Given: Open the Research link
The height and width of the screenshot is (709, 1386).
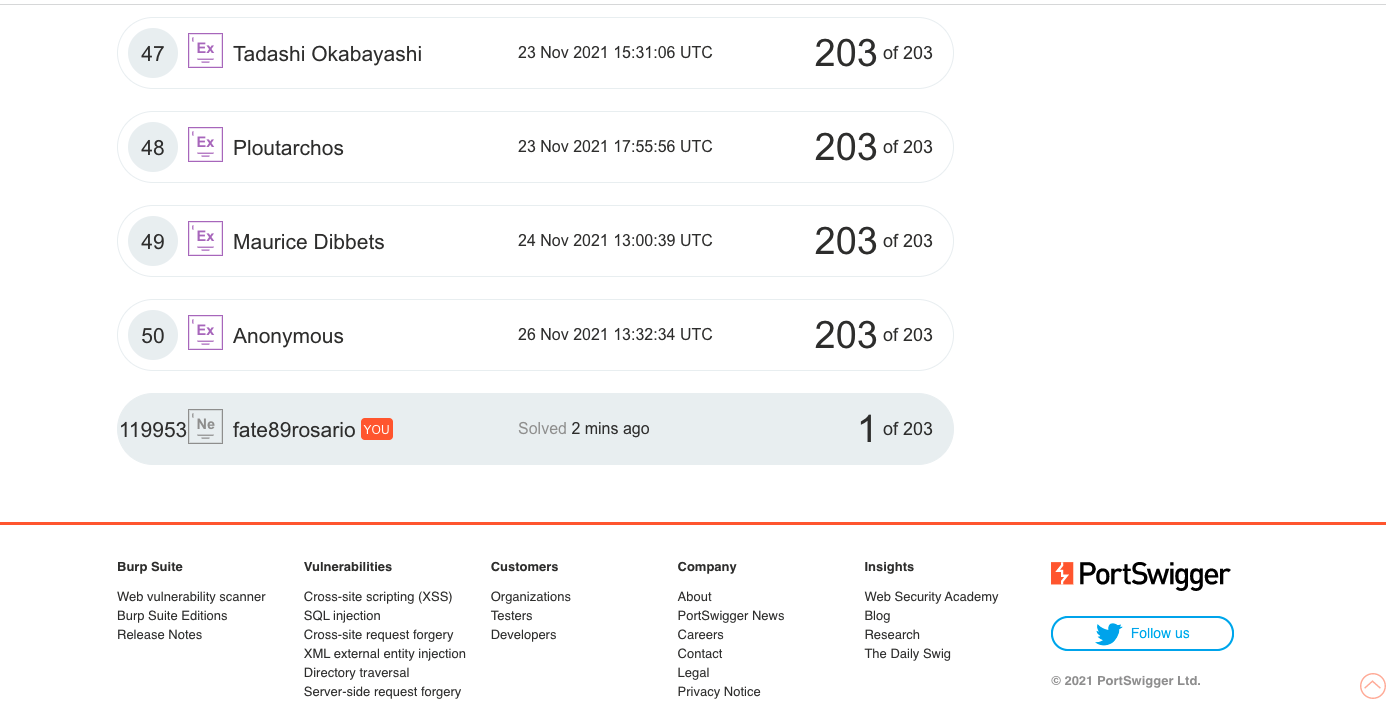Looking at the screenshot, I should [x=892, y=635].
